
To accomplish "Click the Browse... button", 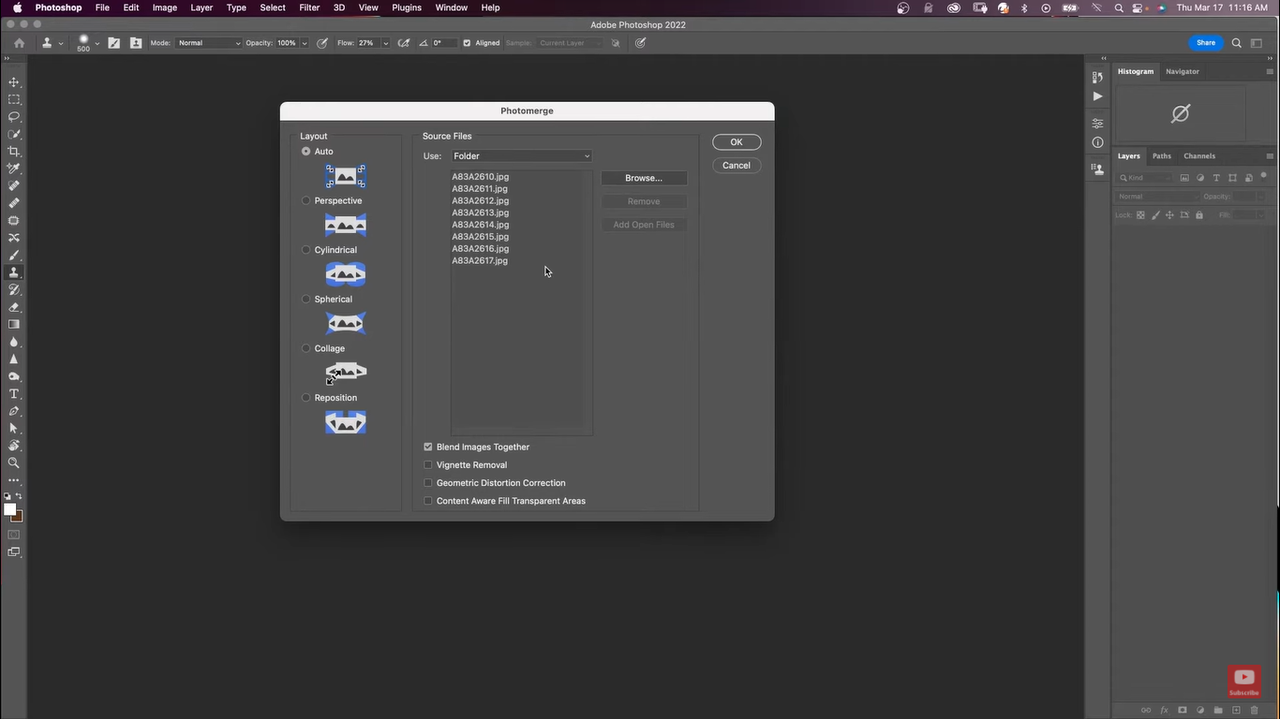I will coord(644,178).
